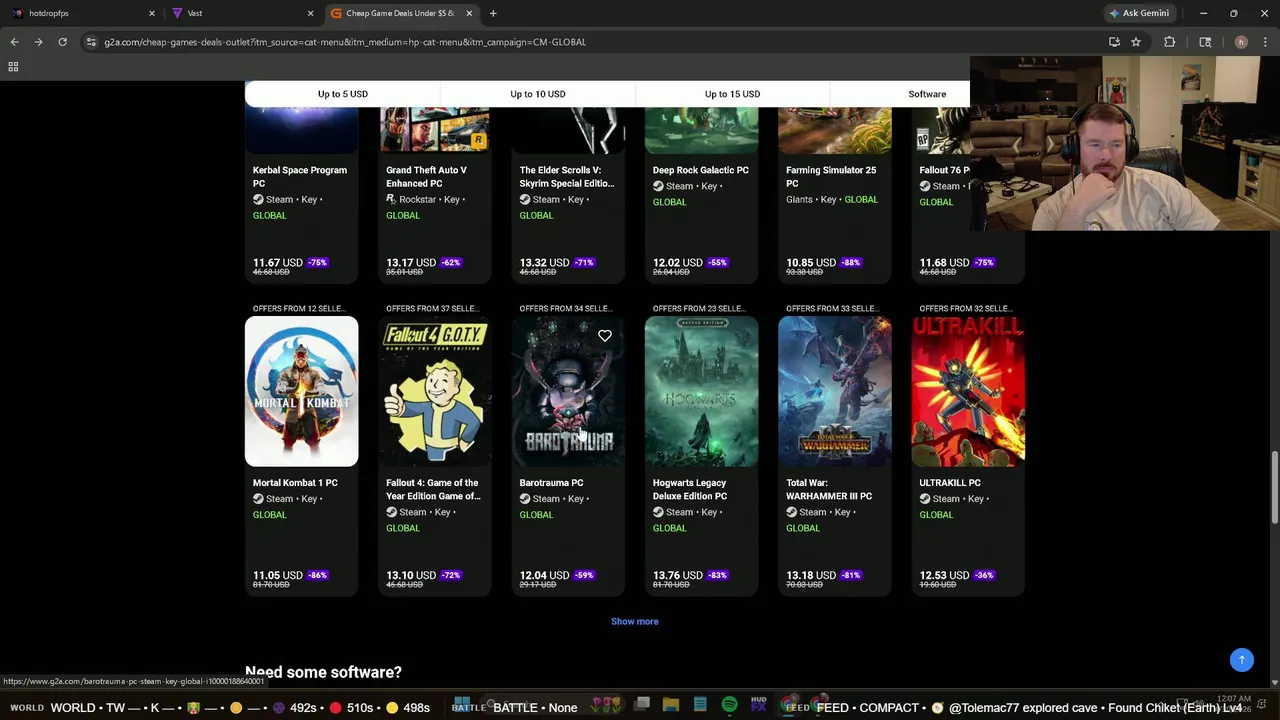Close the Vast tab
This screenshot has width=1280, height=720.
pos(310,13)
